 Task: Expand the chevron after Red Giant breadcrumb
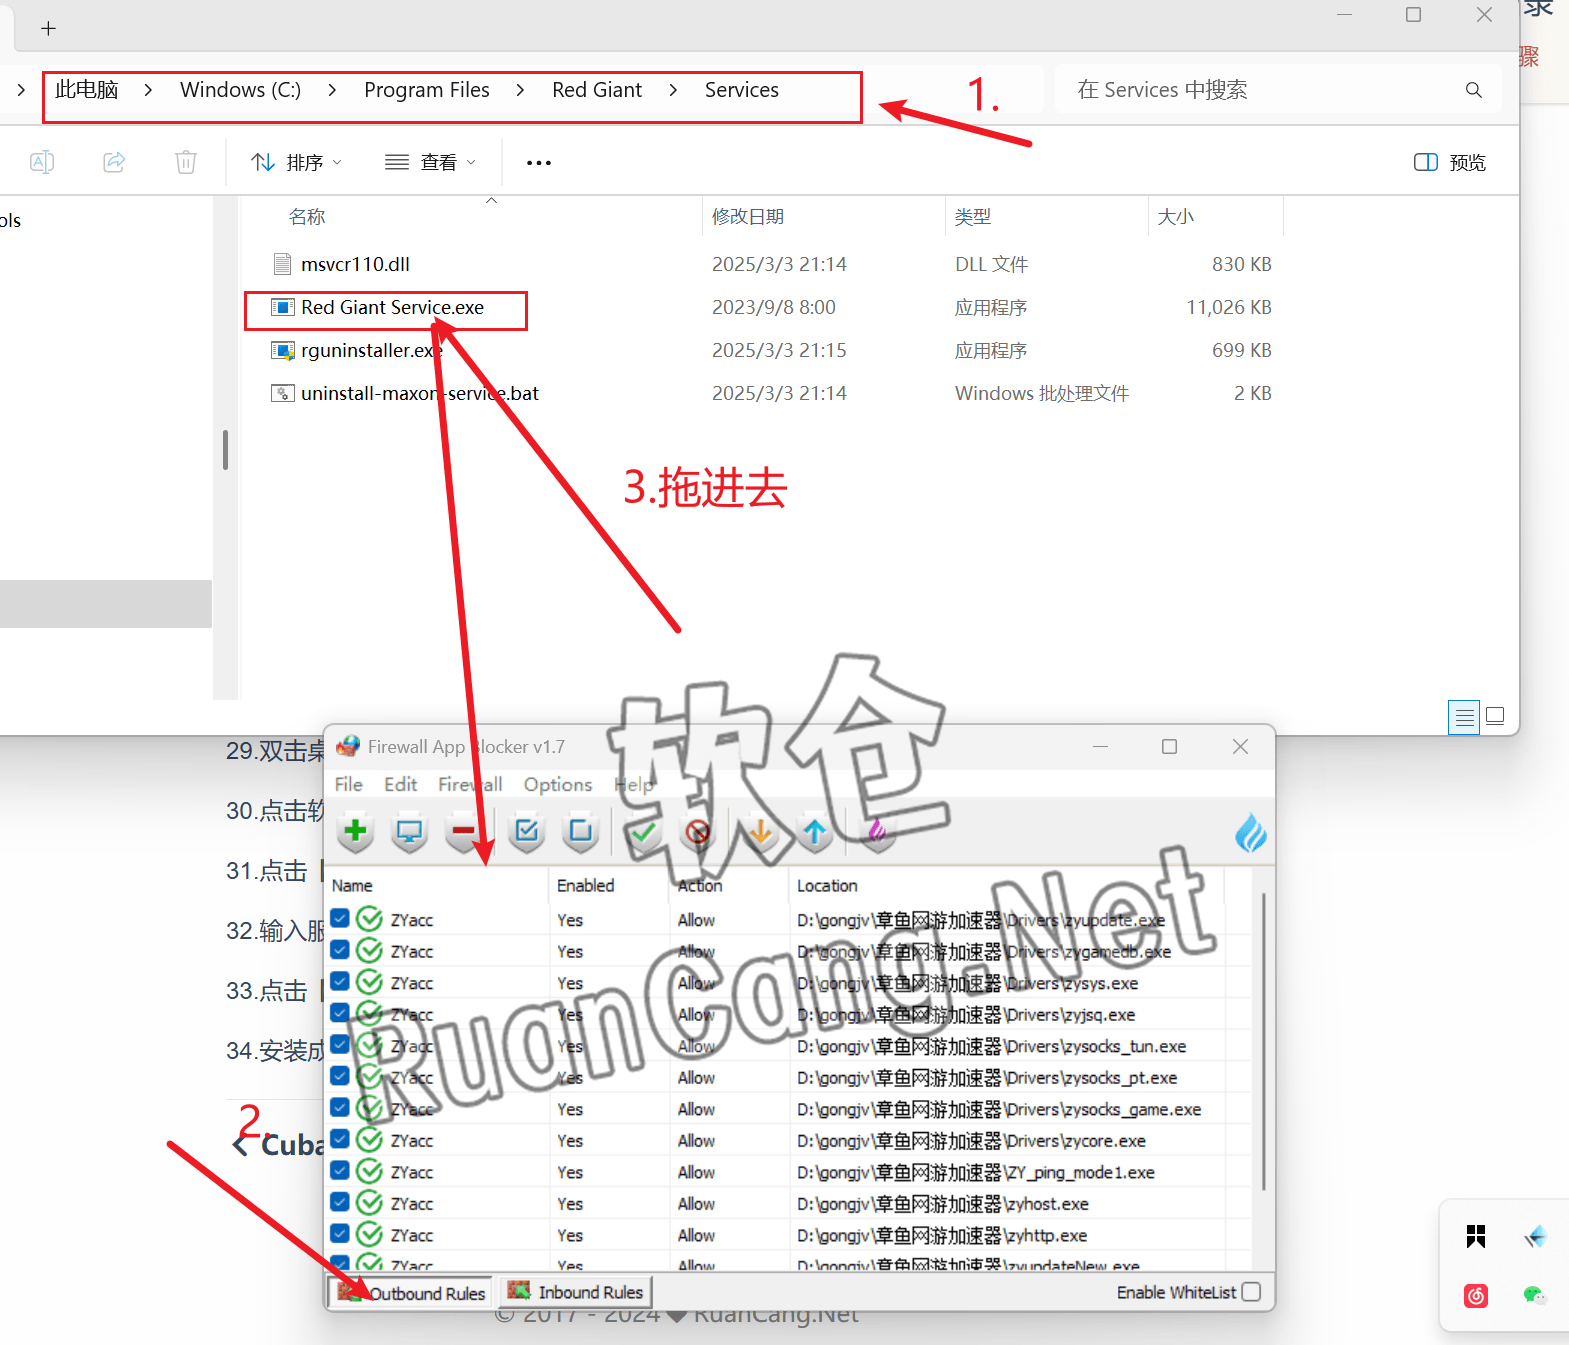(673, 90)
